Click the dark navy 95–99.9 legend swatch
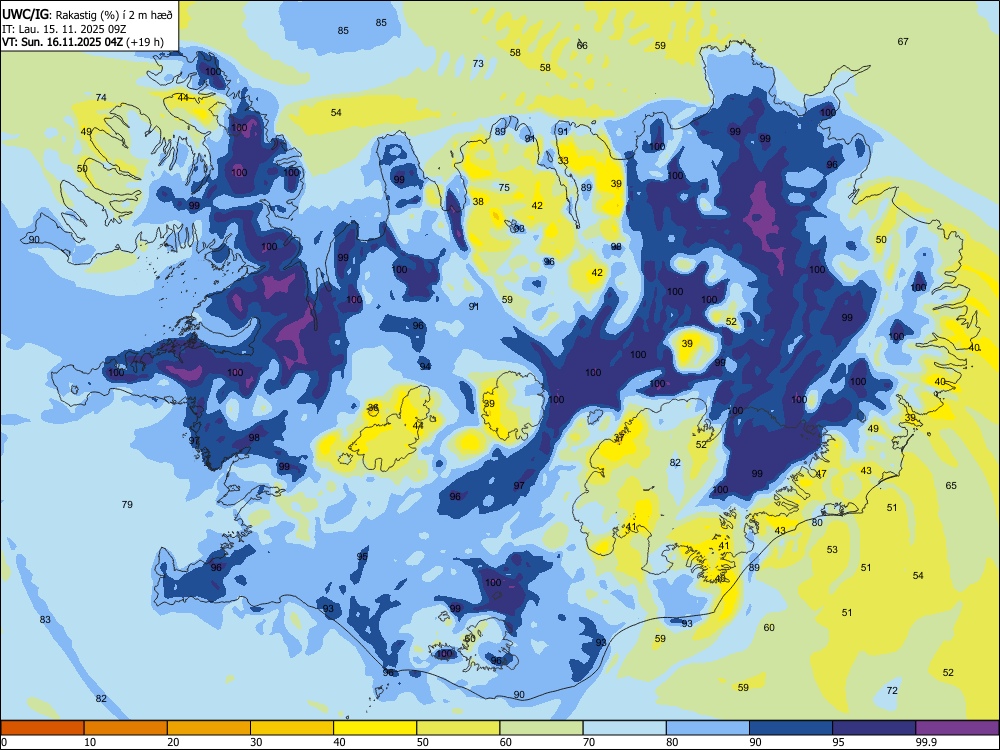Image resolution: width=1000 pixels, height=750 pixels. click(x=874, y=728)
